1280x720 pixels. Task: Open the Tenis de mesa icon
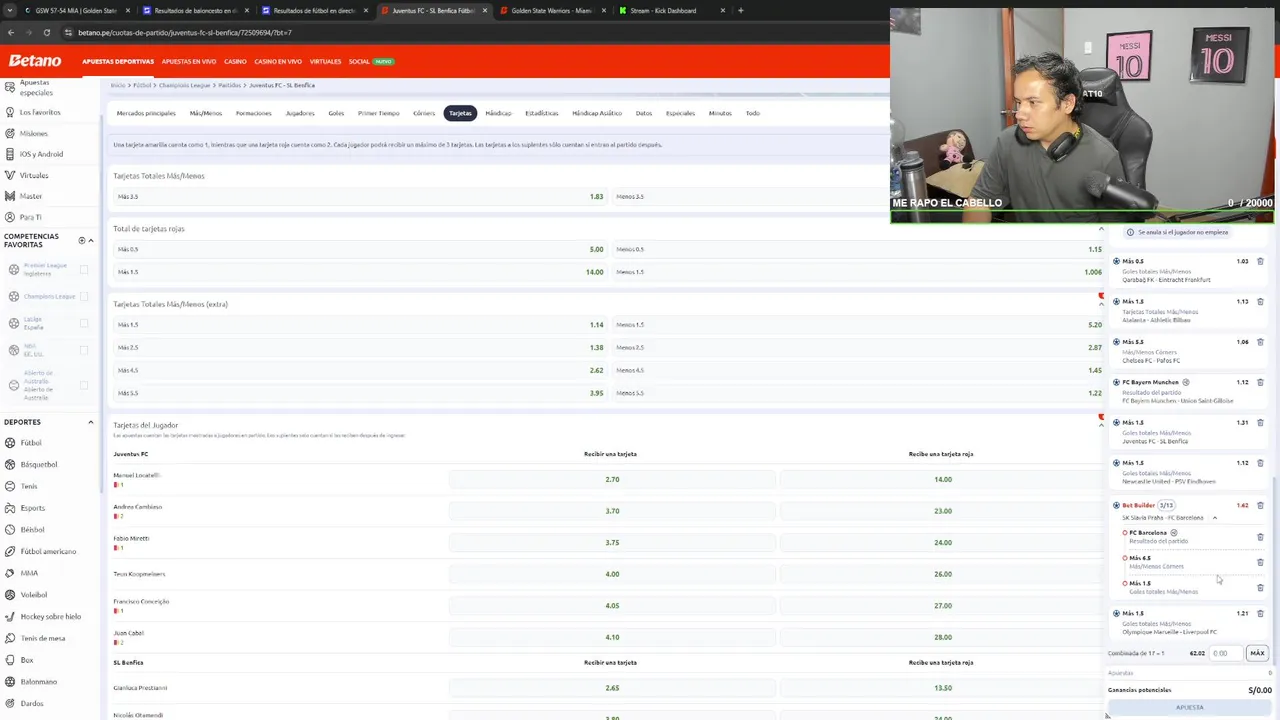click(x=10, y=638)
